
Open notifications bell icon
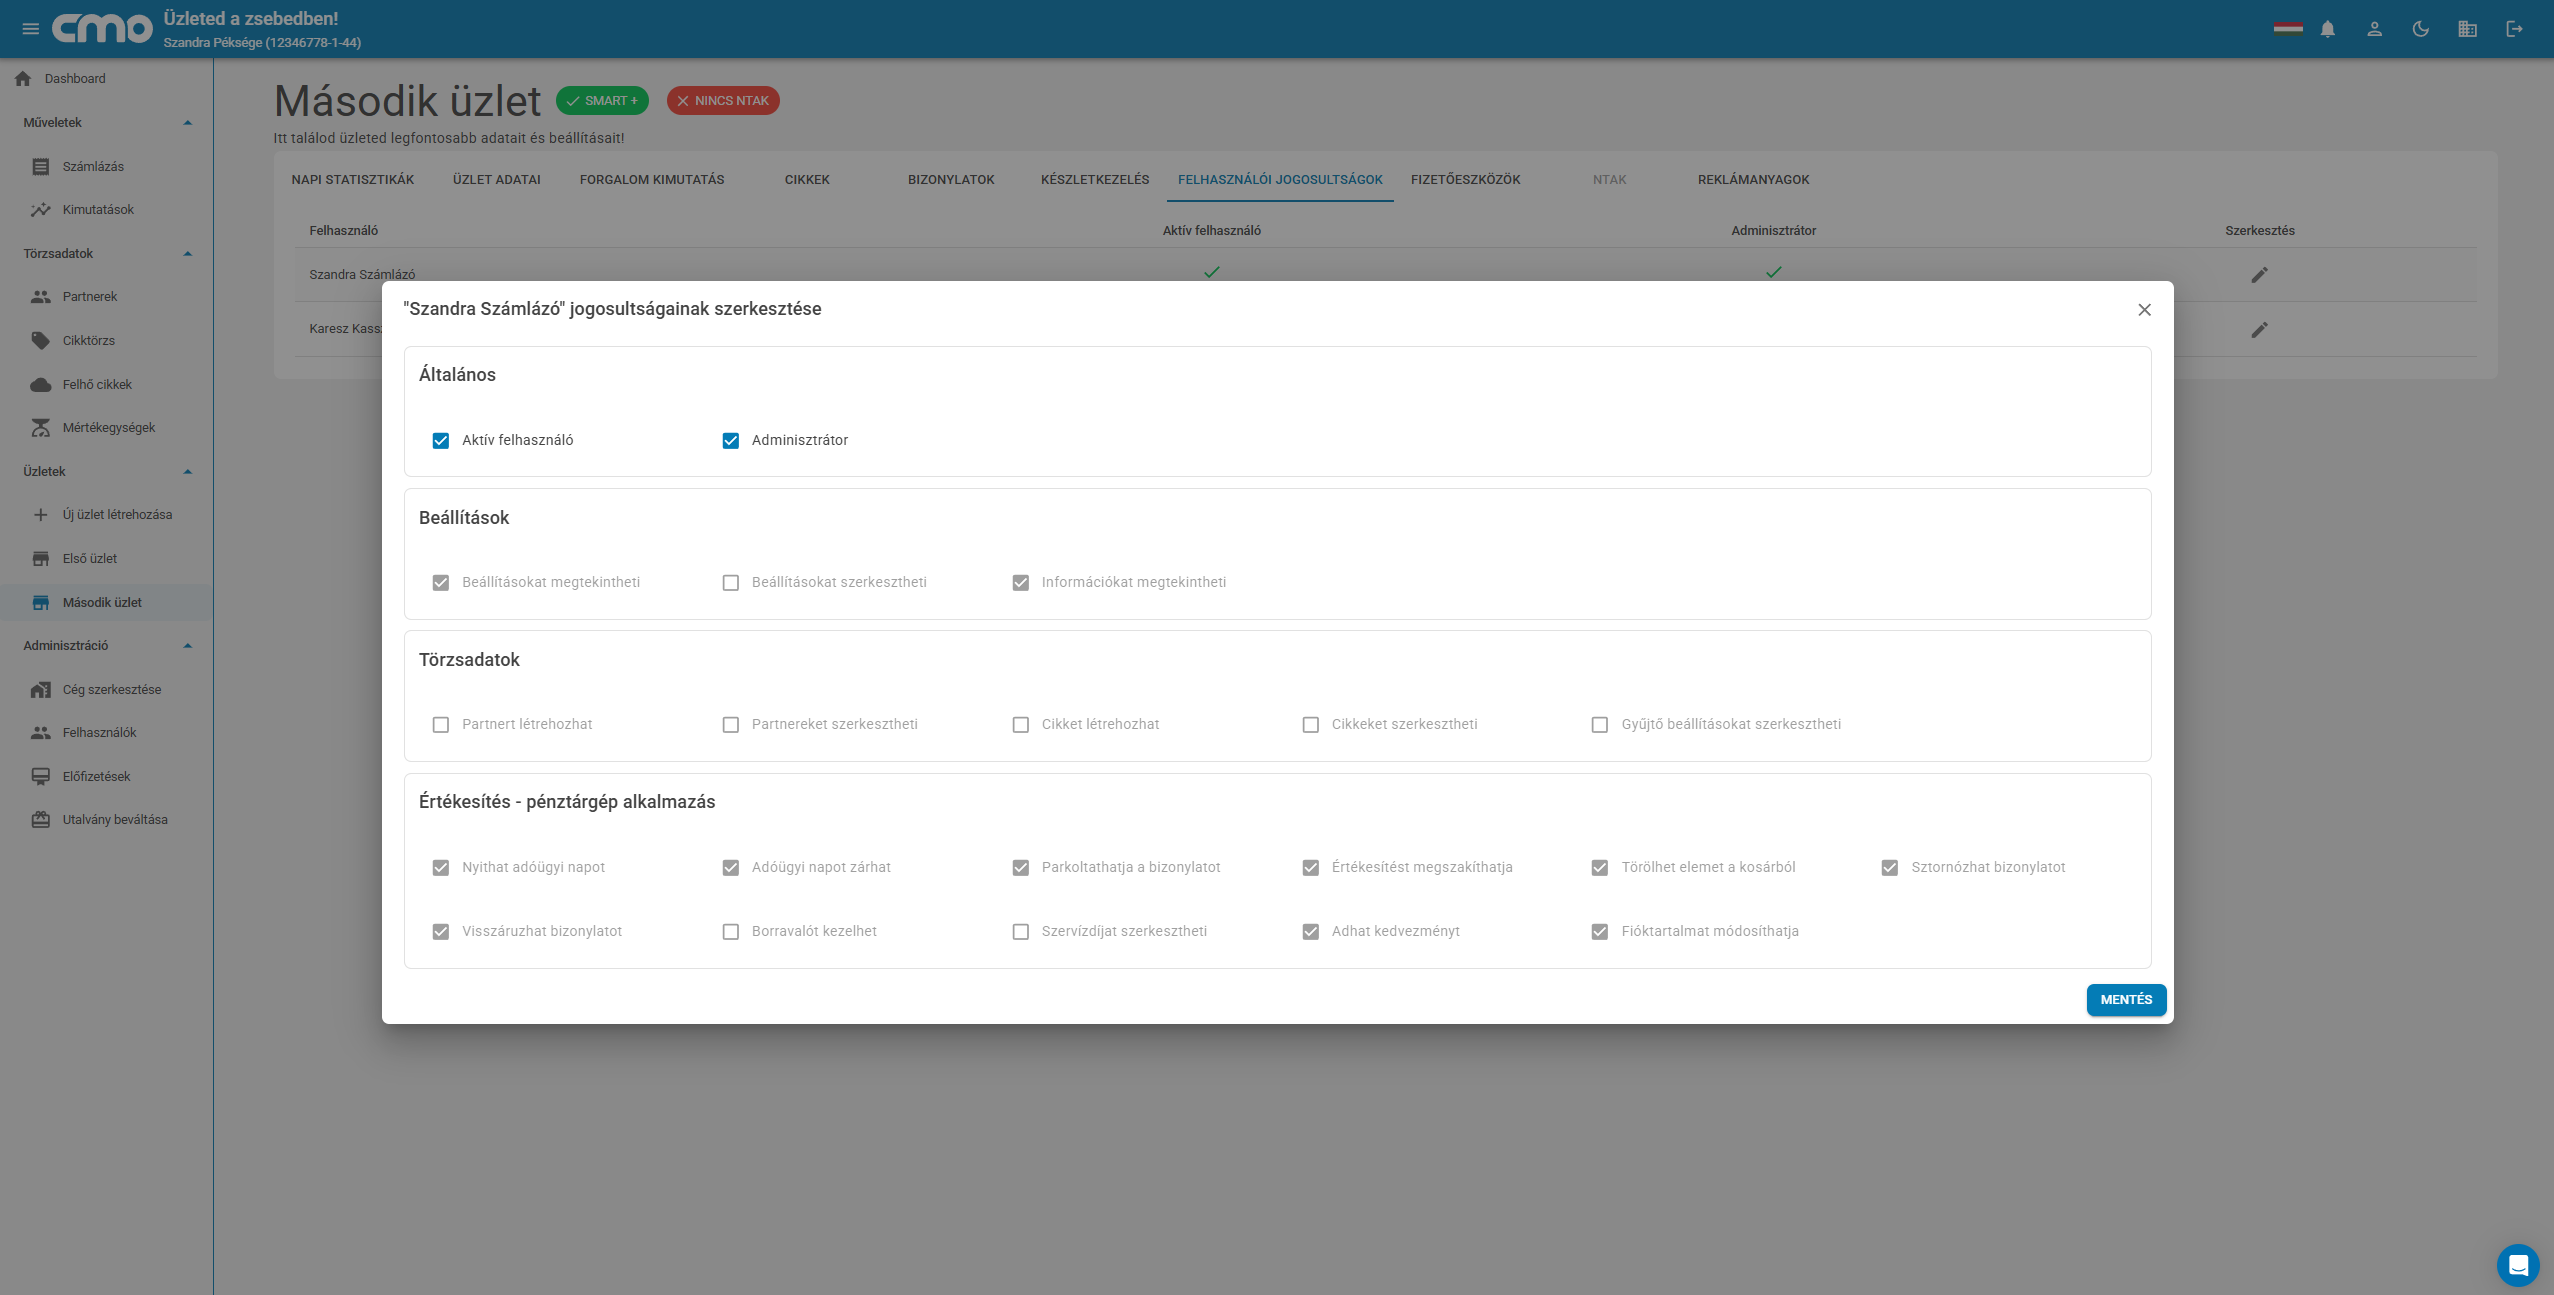point(2328,29)
